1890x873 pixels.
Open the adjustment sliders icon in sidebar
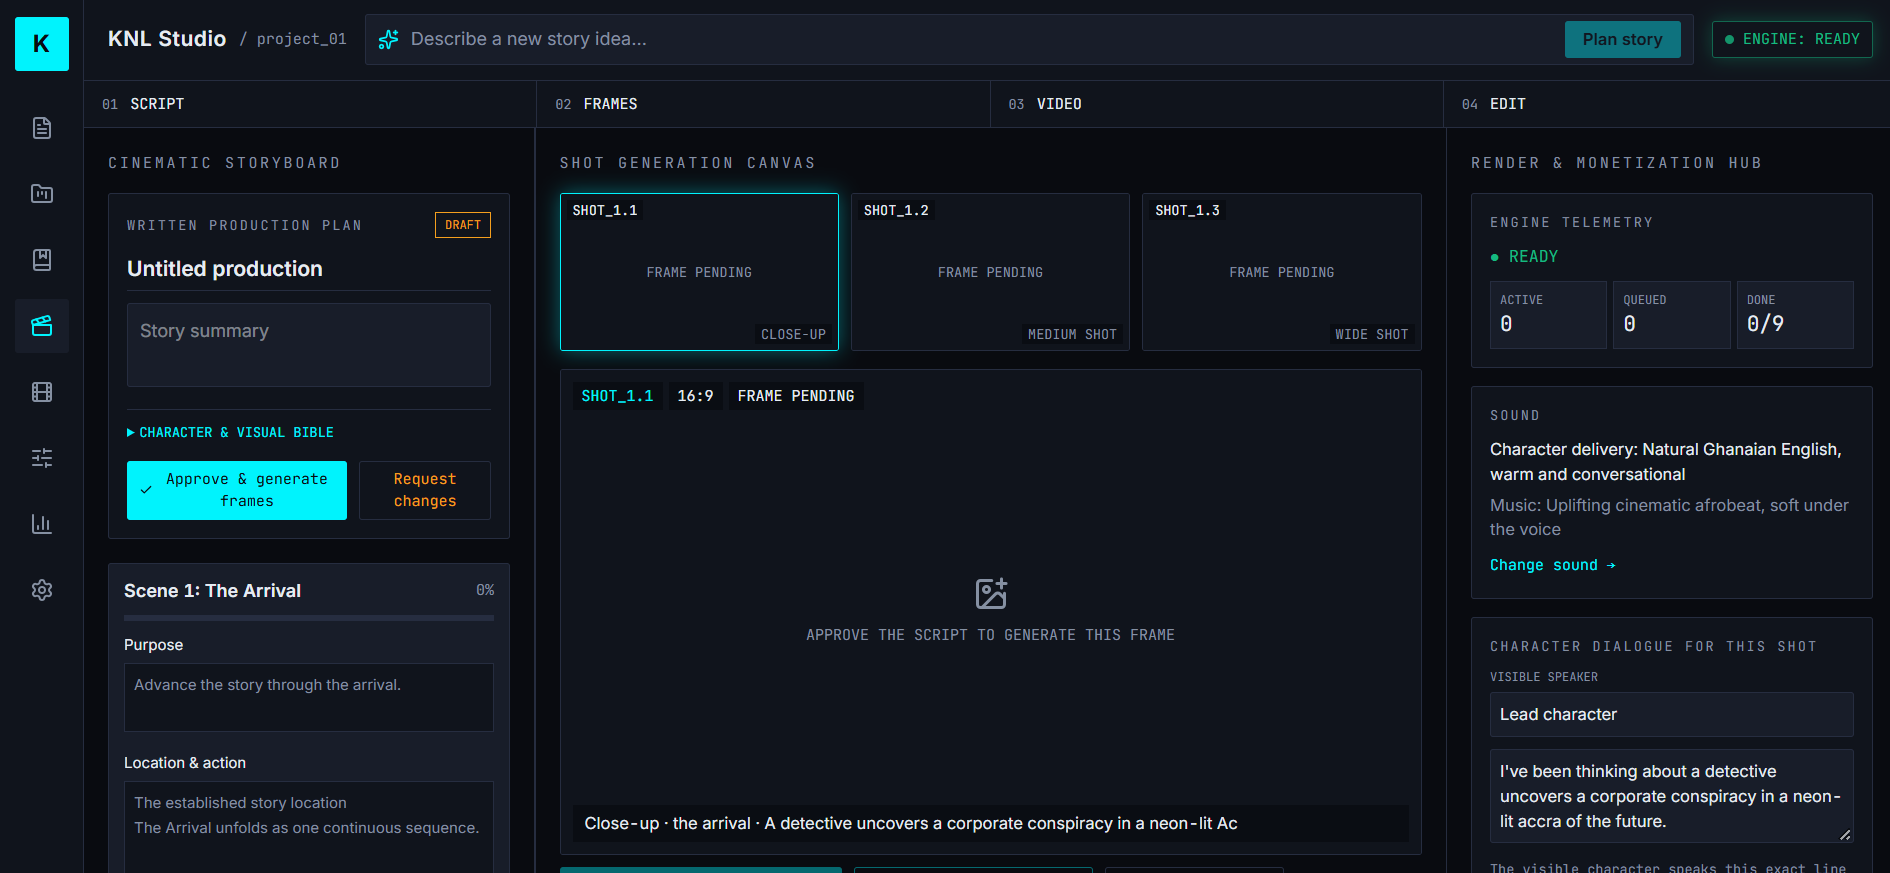tap(42, 458)
